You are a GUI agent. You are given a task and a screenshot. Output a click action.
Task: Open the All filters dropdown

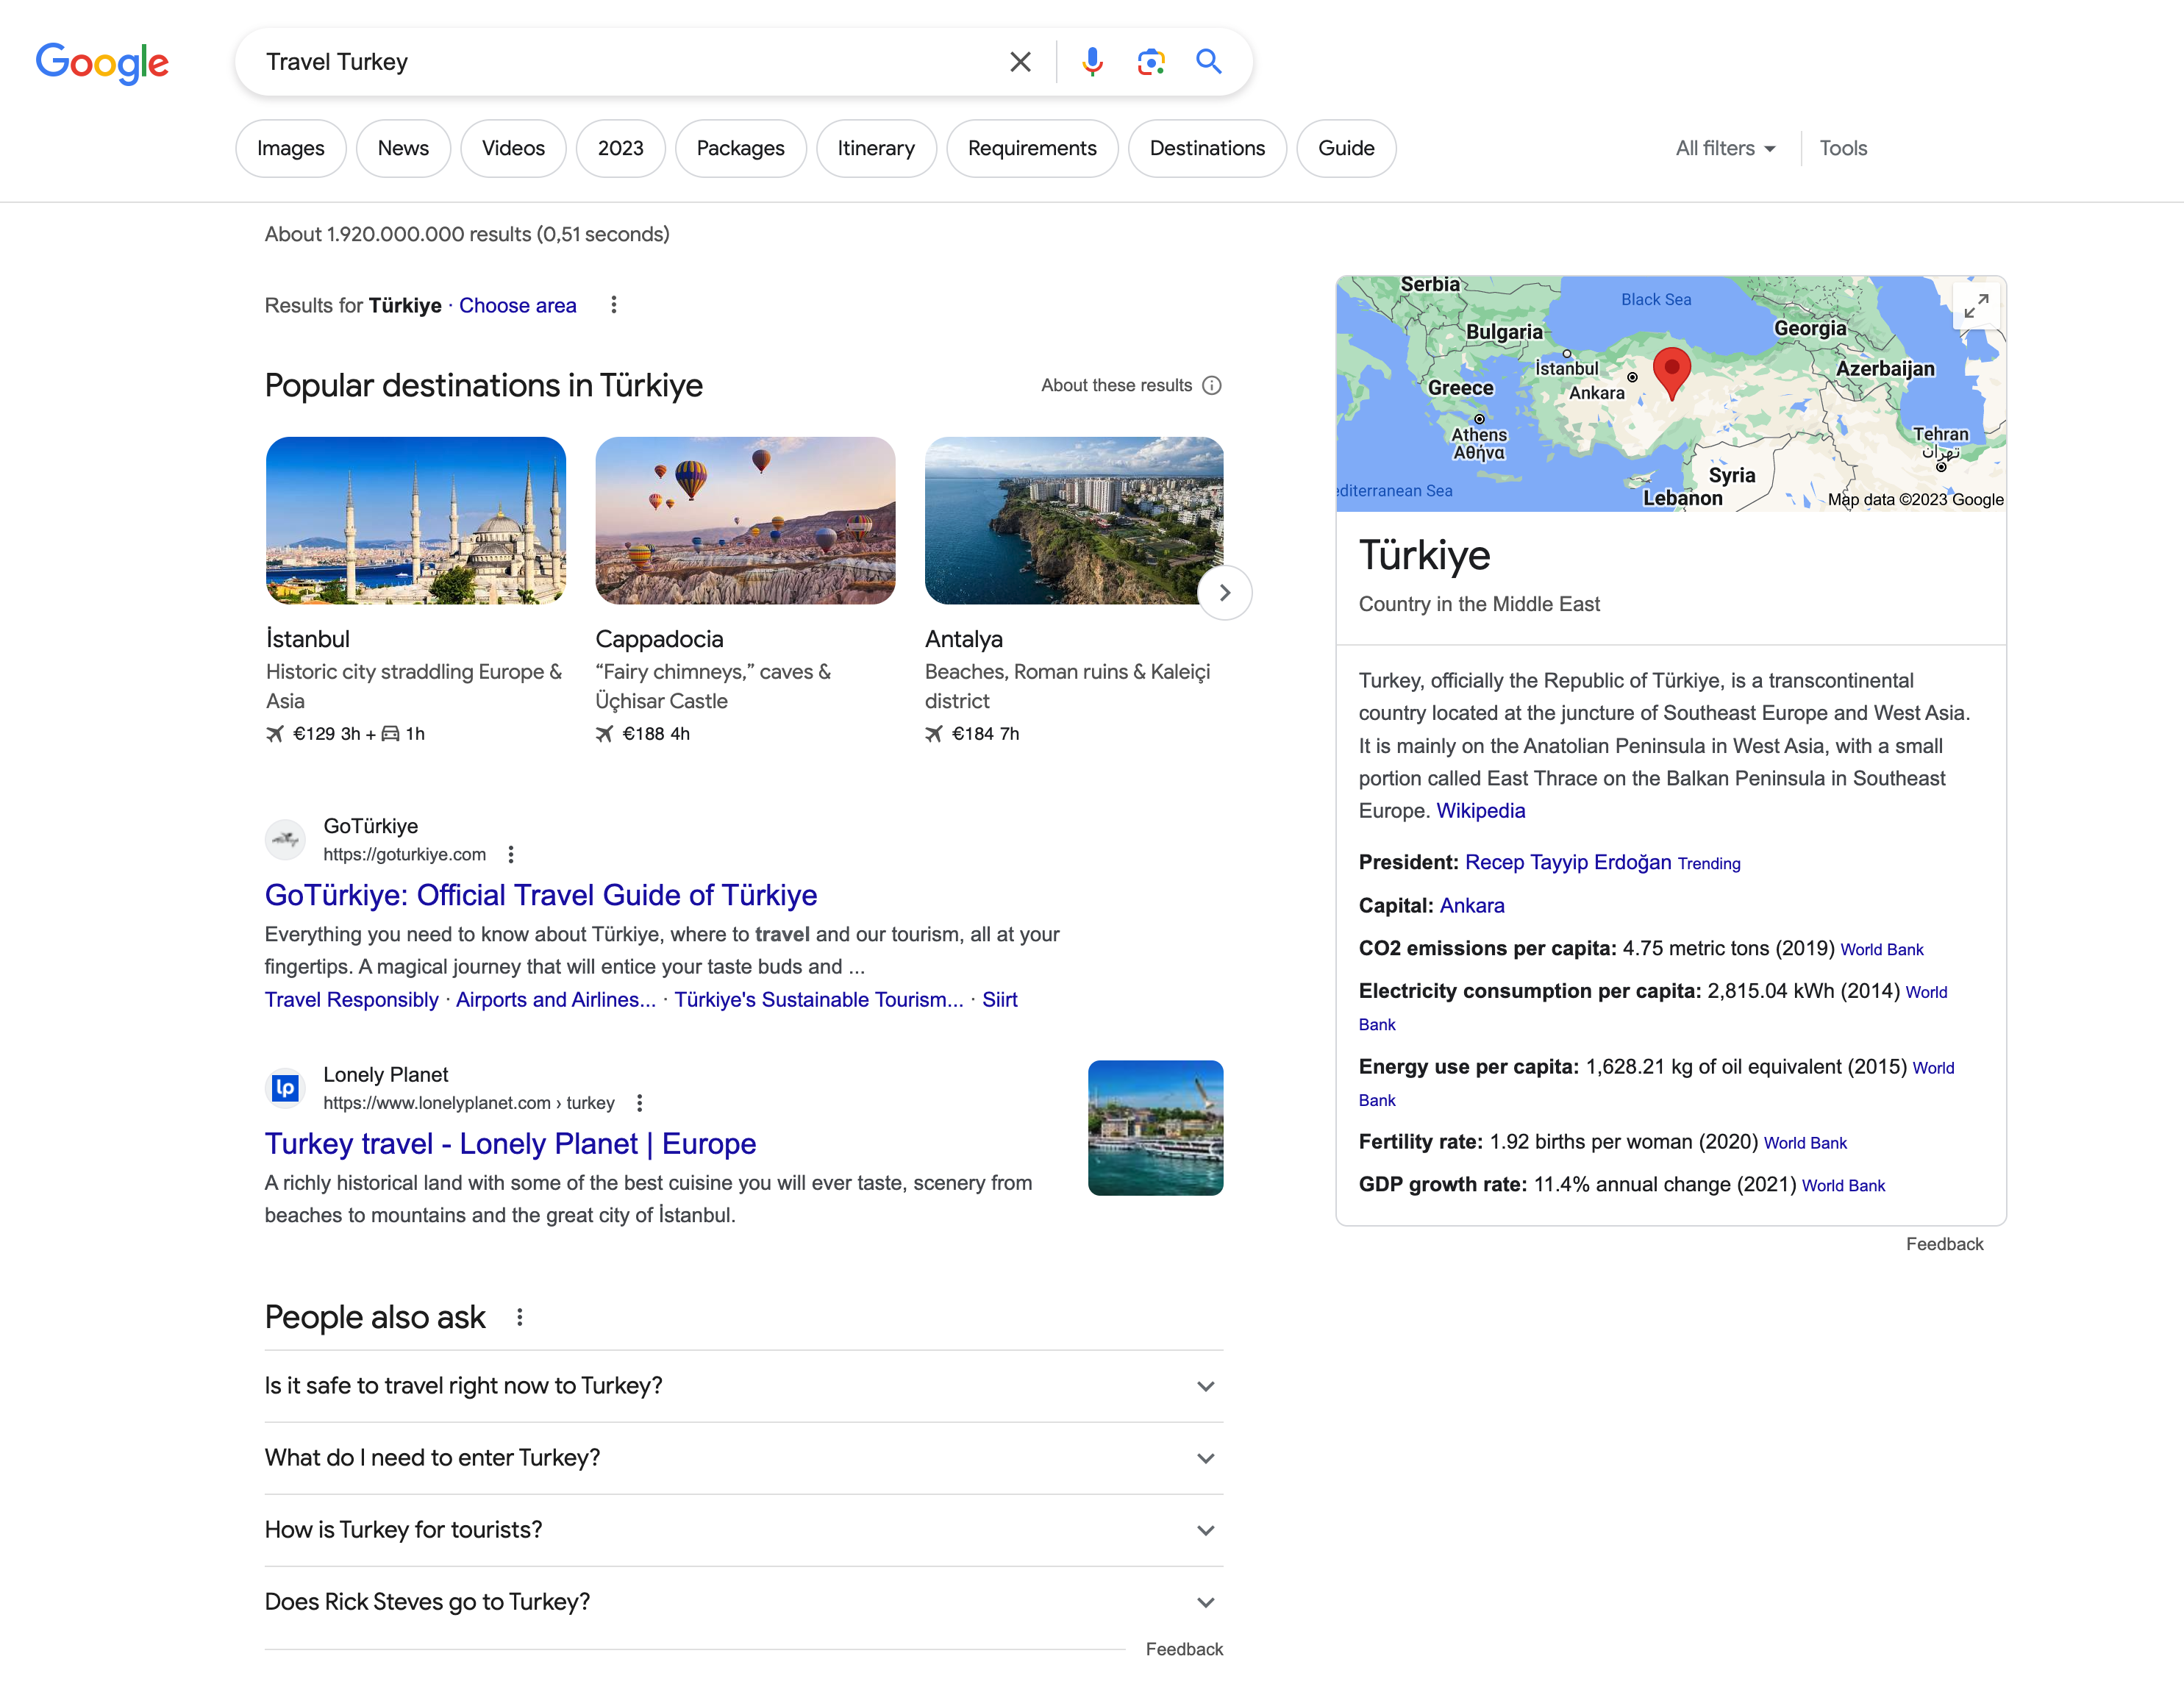(x=1725, y=148)
